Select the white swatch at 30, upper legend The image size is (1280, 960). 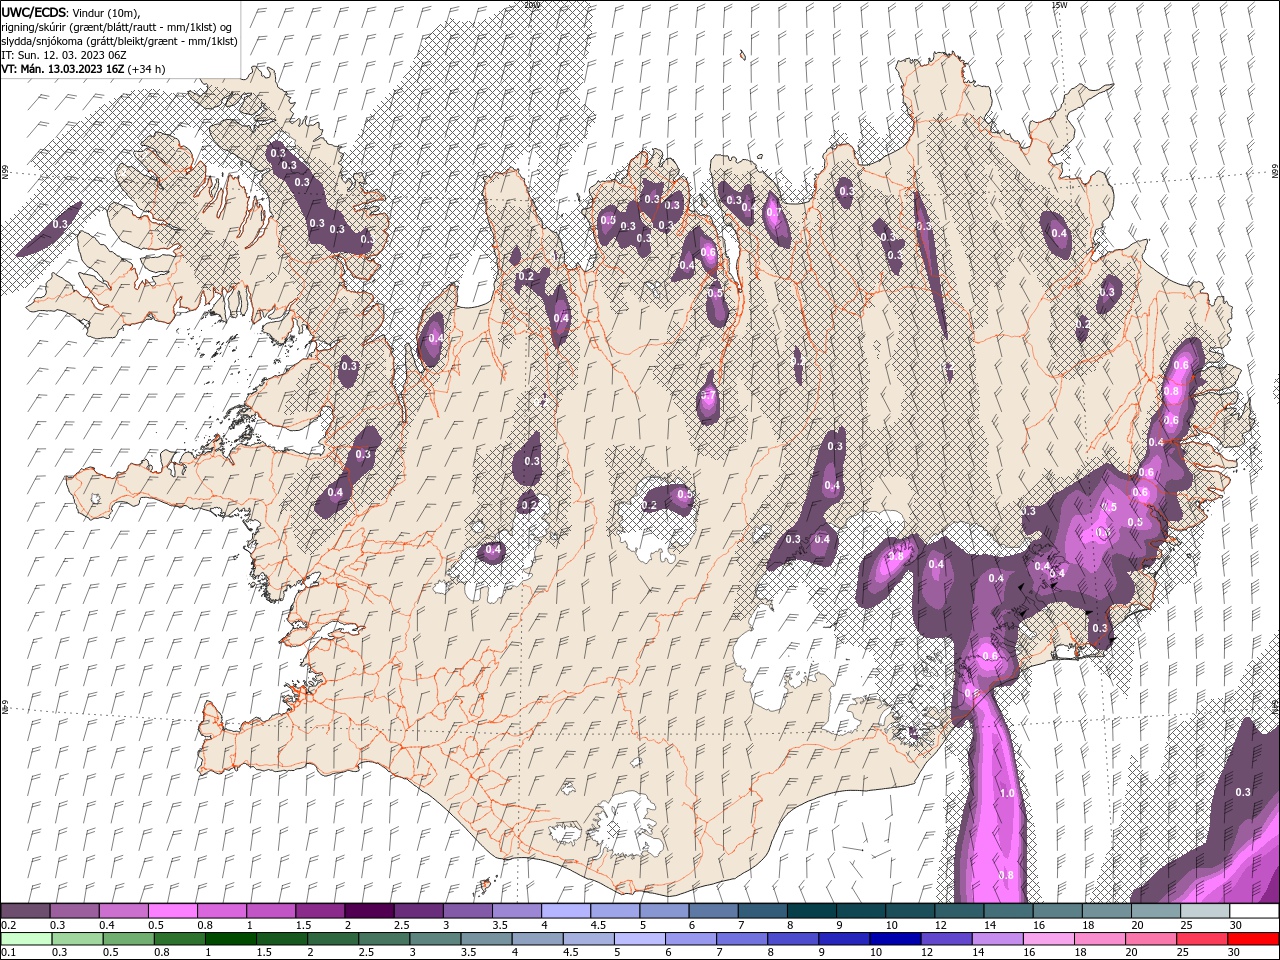(1254, 911)
